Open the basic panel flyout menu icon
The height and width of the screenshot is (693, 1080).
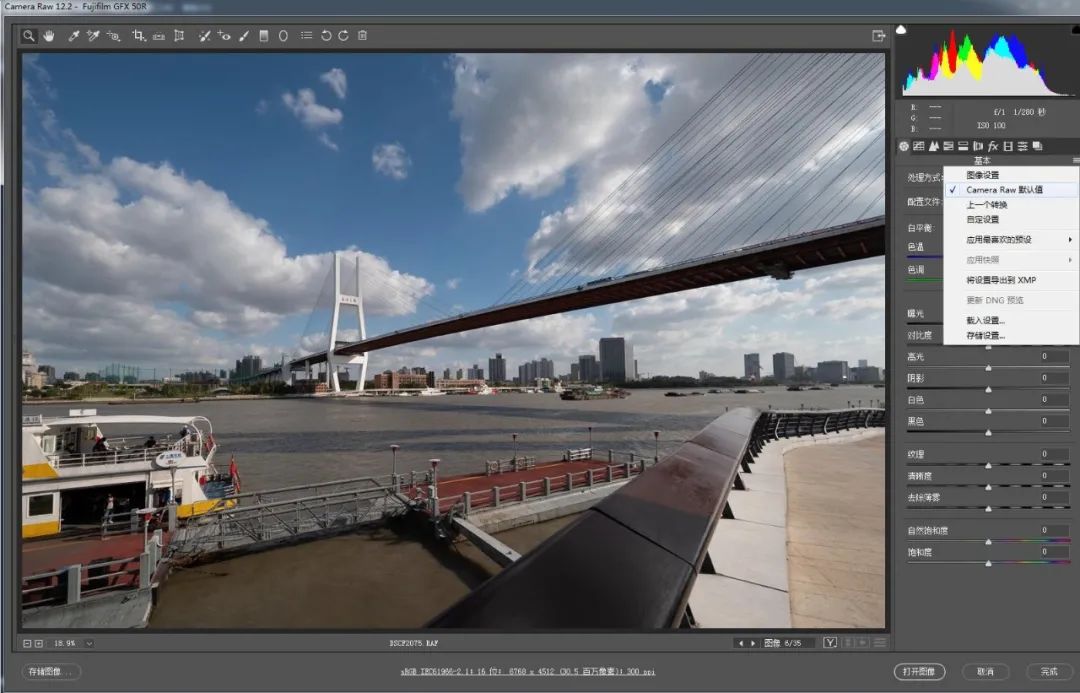click(1075, 160)
